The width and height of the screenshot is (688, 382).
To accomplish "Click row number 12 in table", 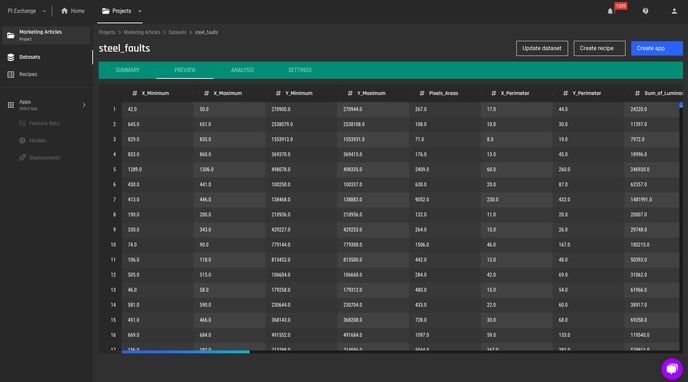I will (113, 275).
